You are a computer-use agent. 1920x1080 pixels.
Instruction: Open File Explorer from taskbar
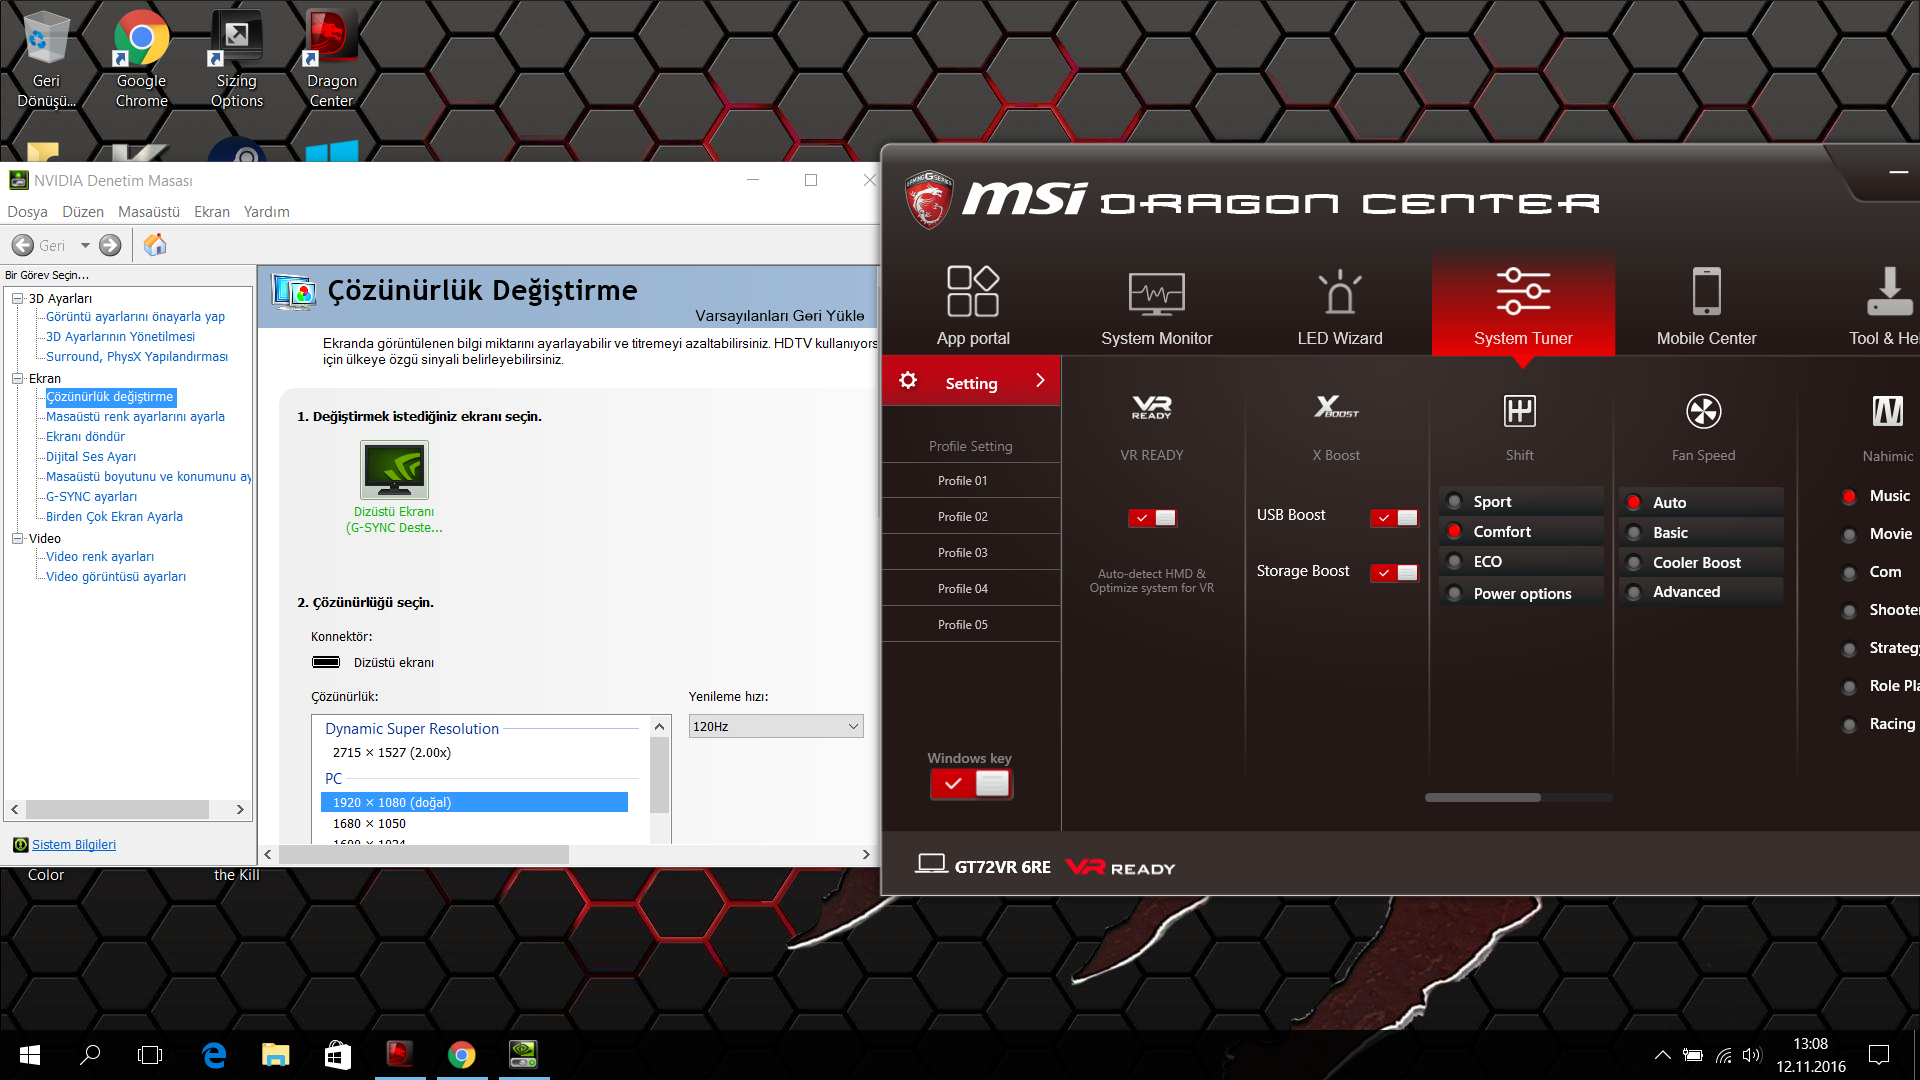pyautogui.click(x=275, y=1055)
